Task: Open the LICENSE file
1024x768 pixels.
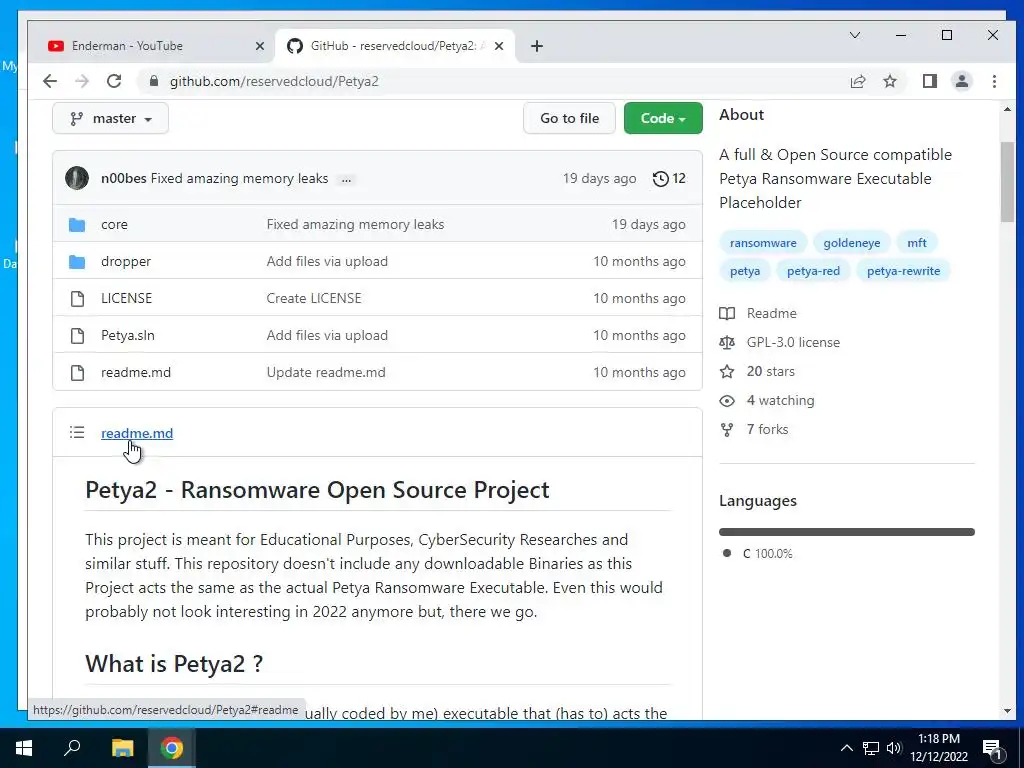Action: pyautogui.click(x=126, y=298)
